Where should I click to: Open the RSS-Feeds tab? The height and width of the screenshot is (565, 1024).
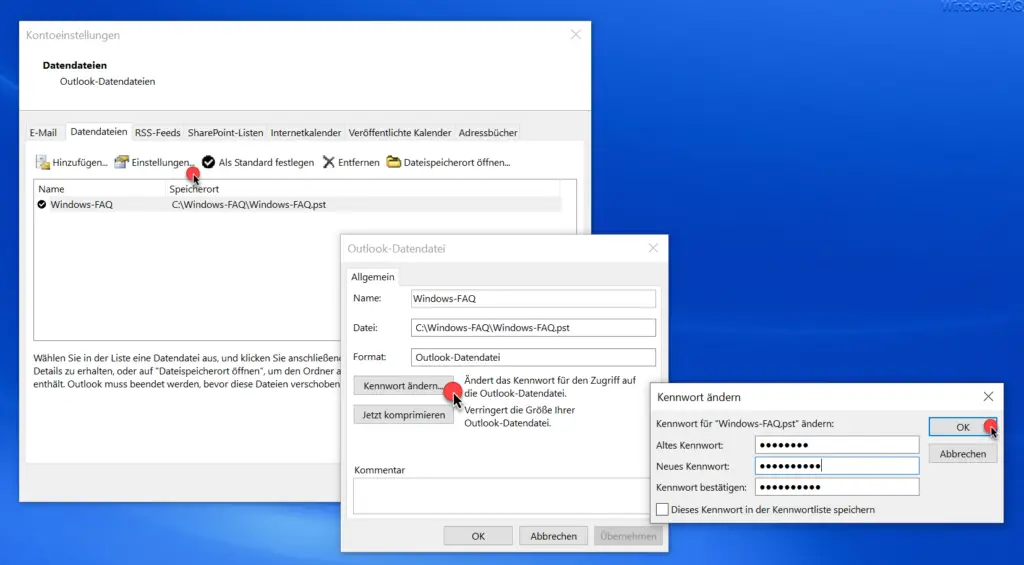(x=157, y=133)
